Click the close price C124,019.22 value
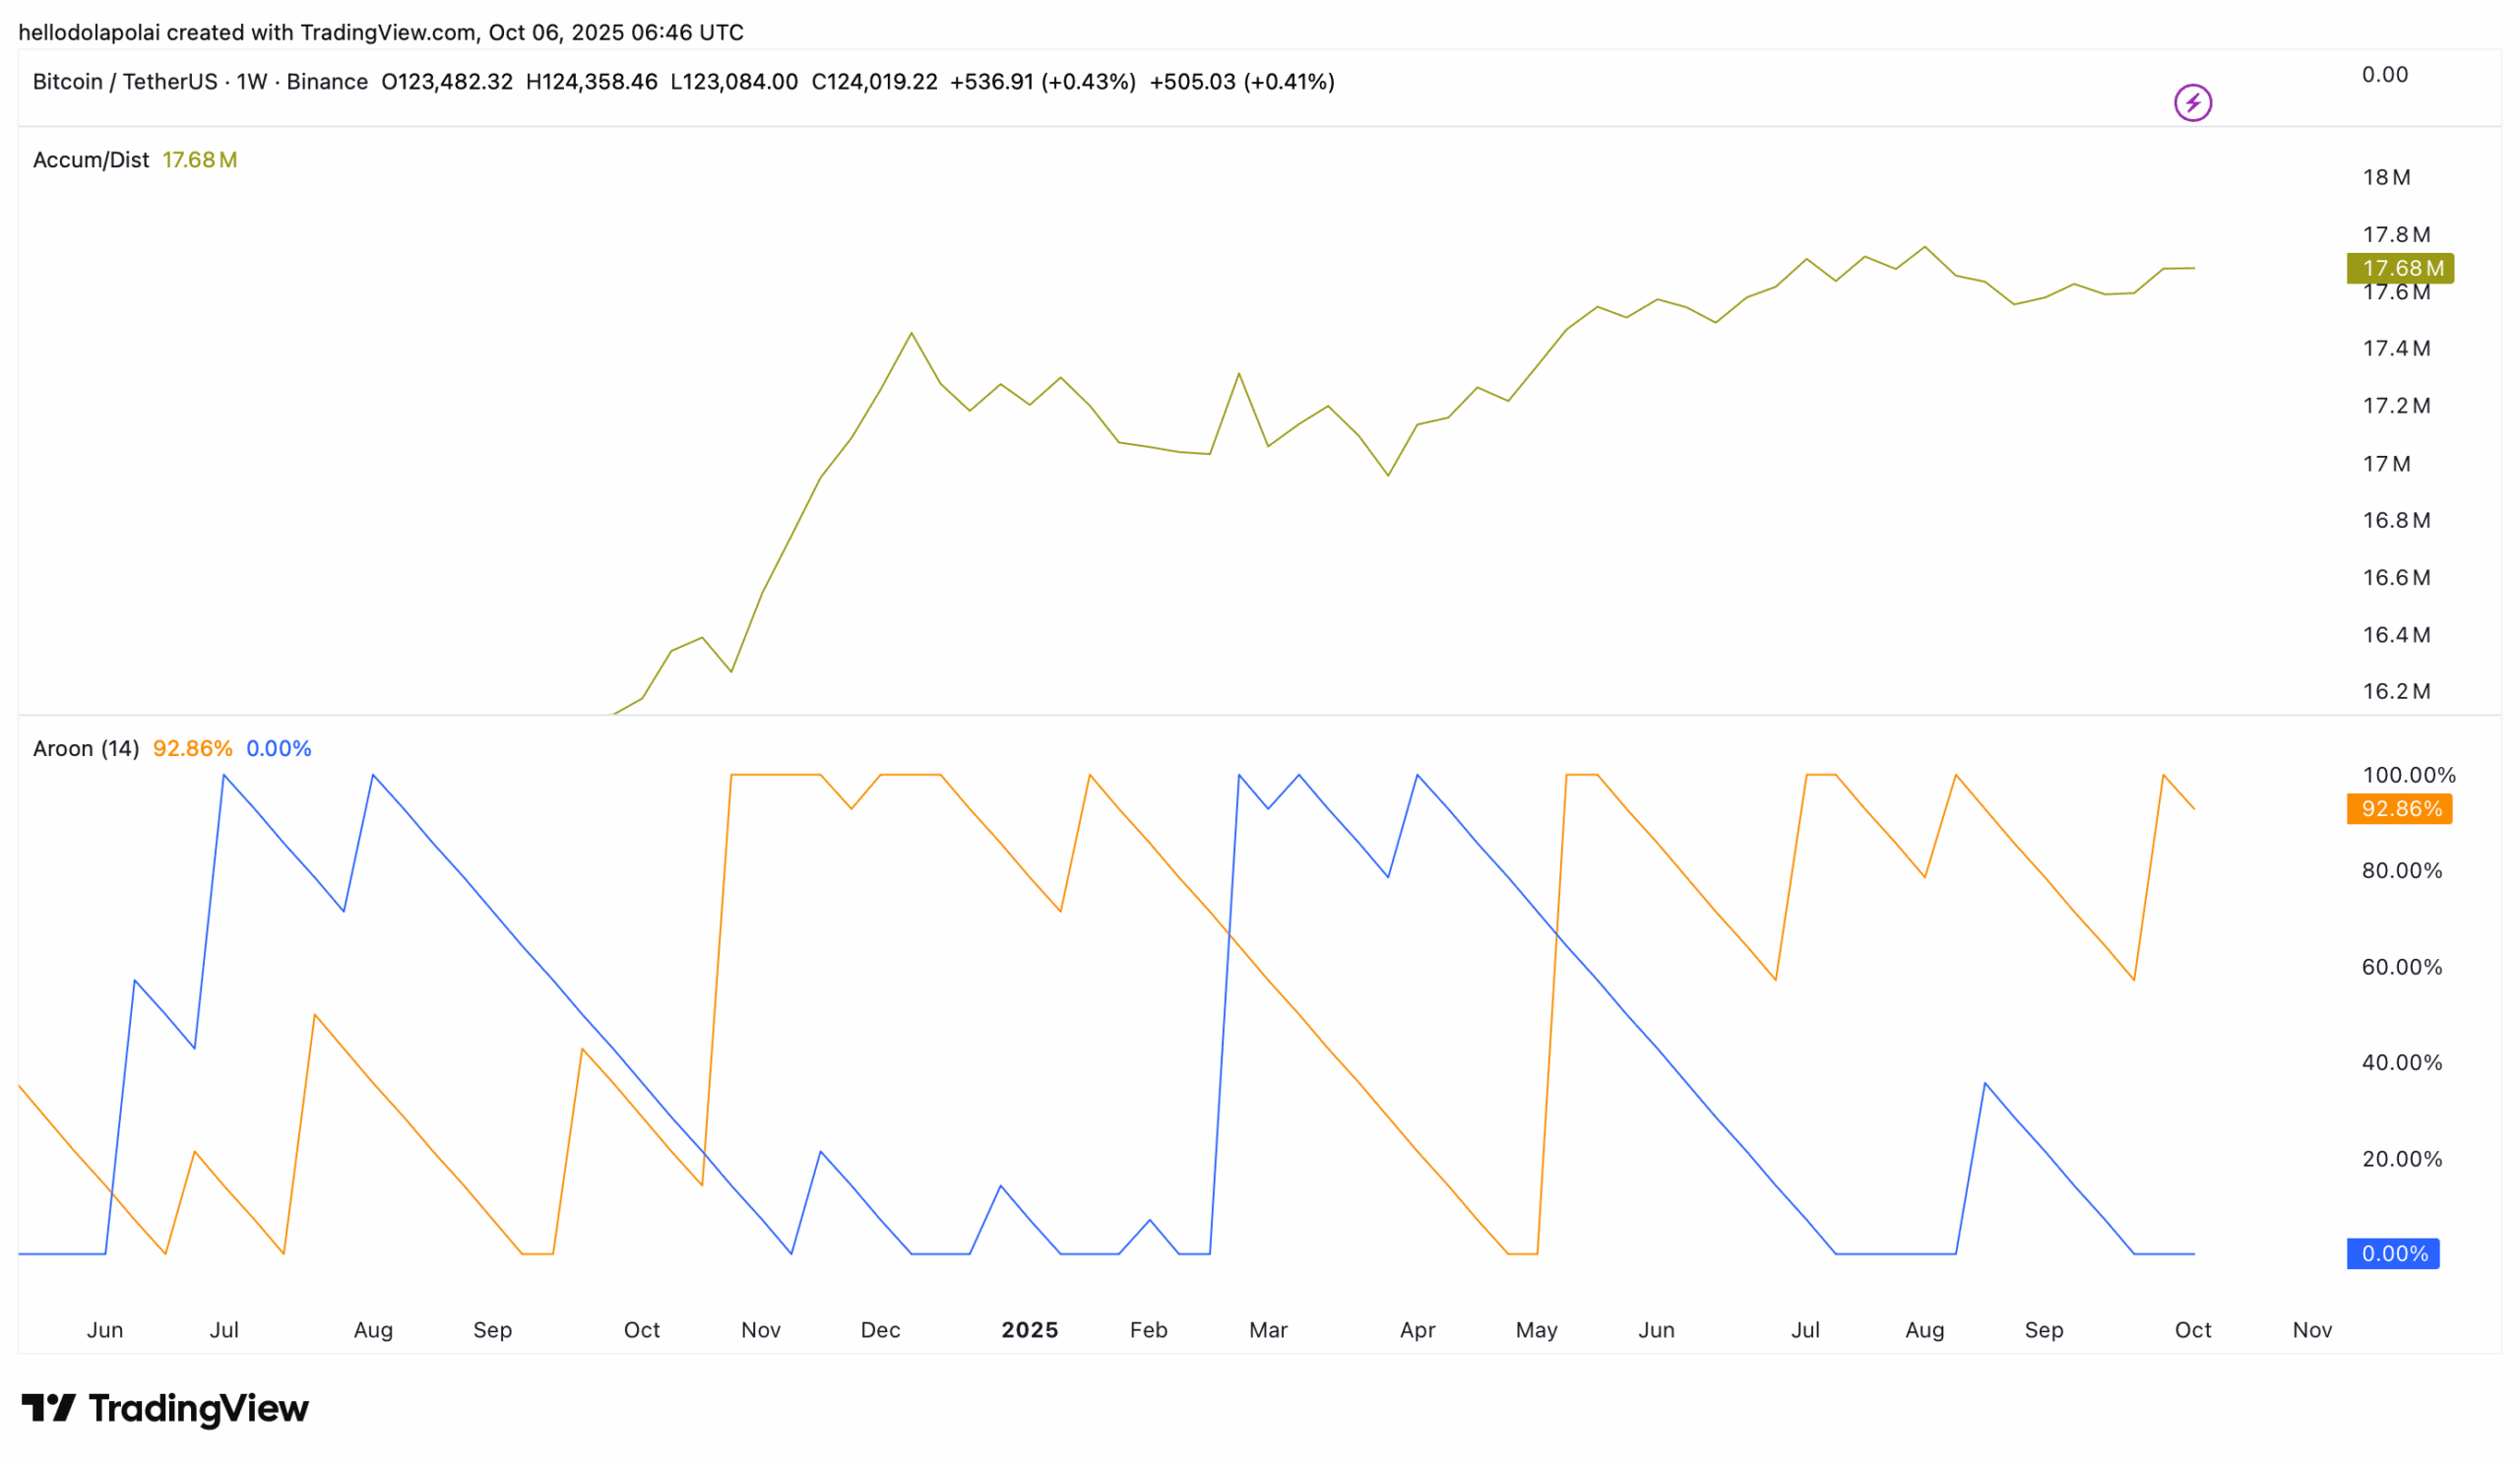This screenshot has width=2520, height=1463. [x=874, y=82]
